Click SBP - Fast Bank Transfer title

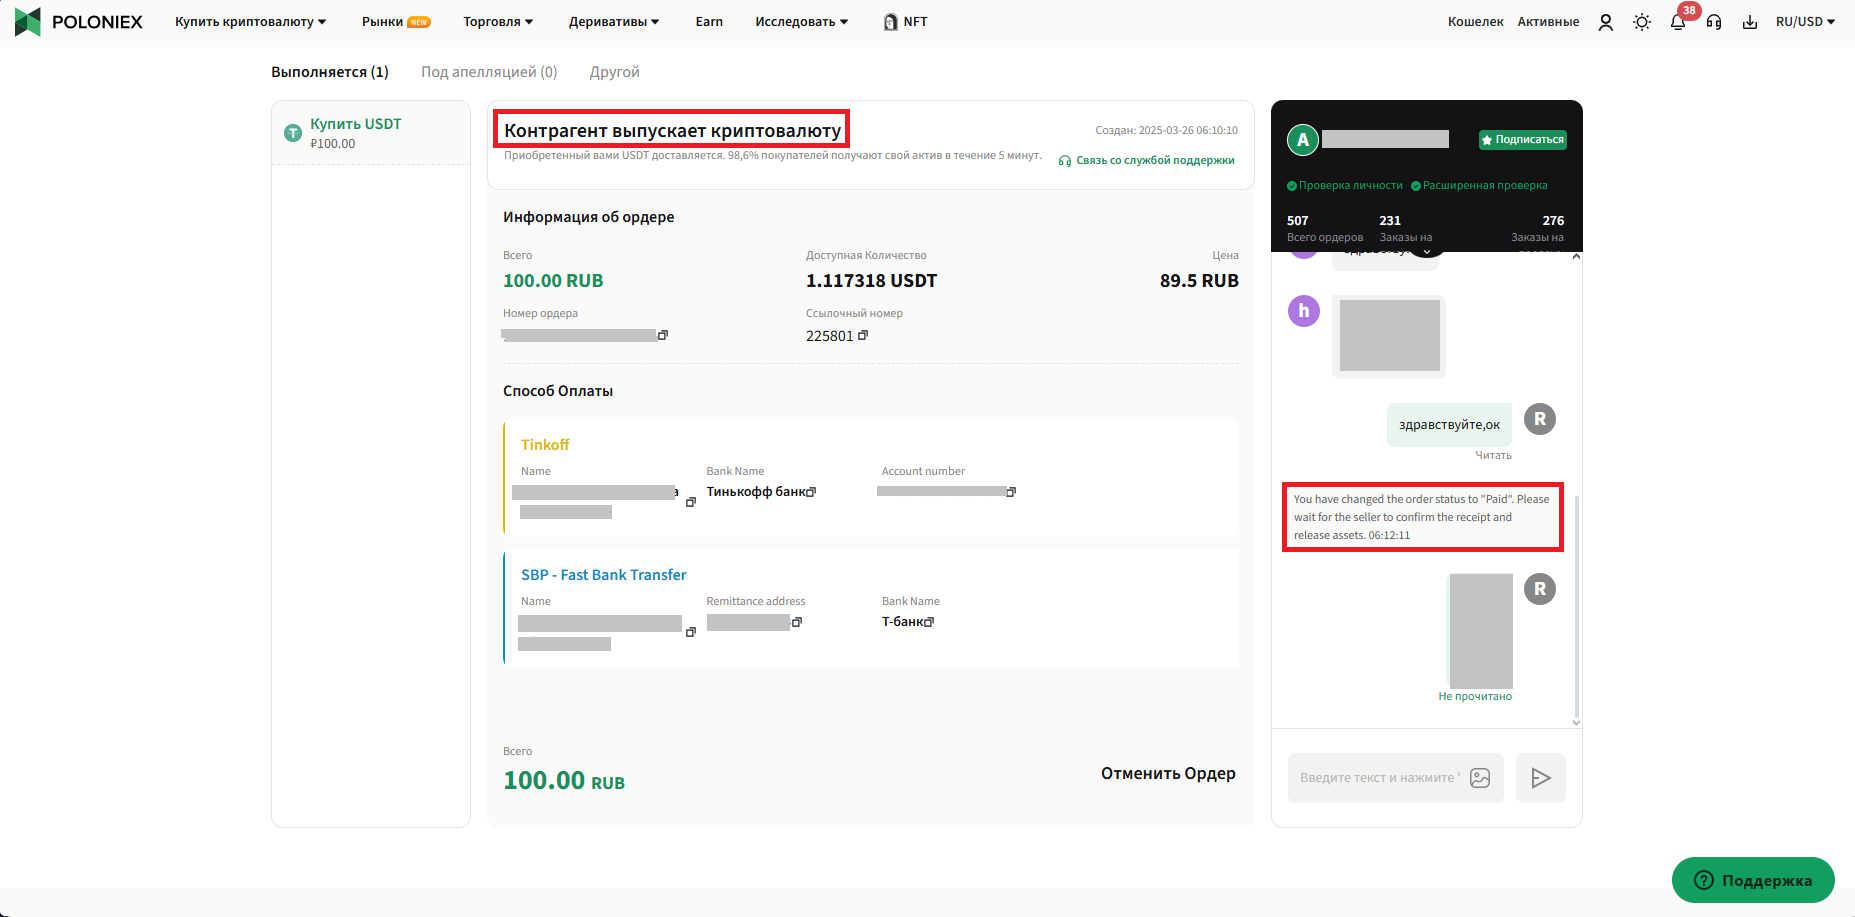pos(604,575)
